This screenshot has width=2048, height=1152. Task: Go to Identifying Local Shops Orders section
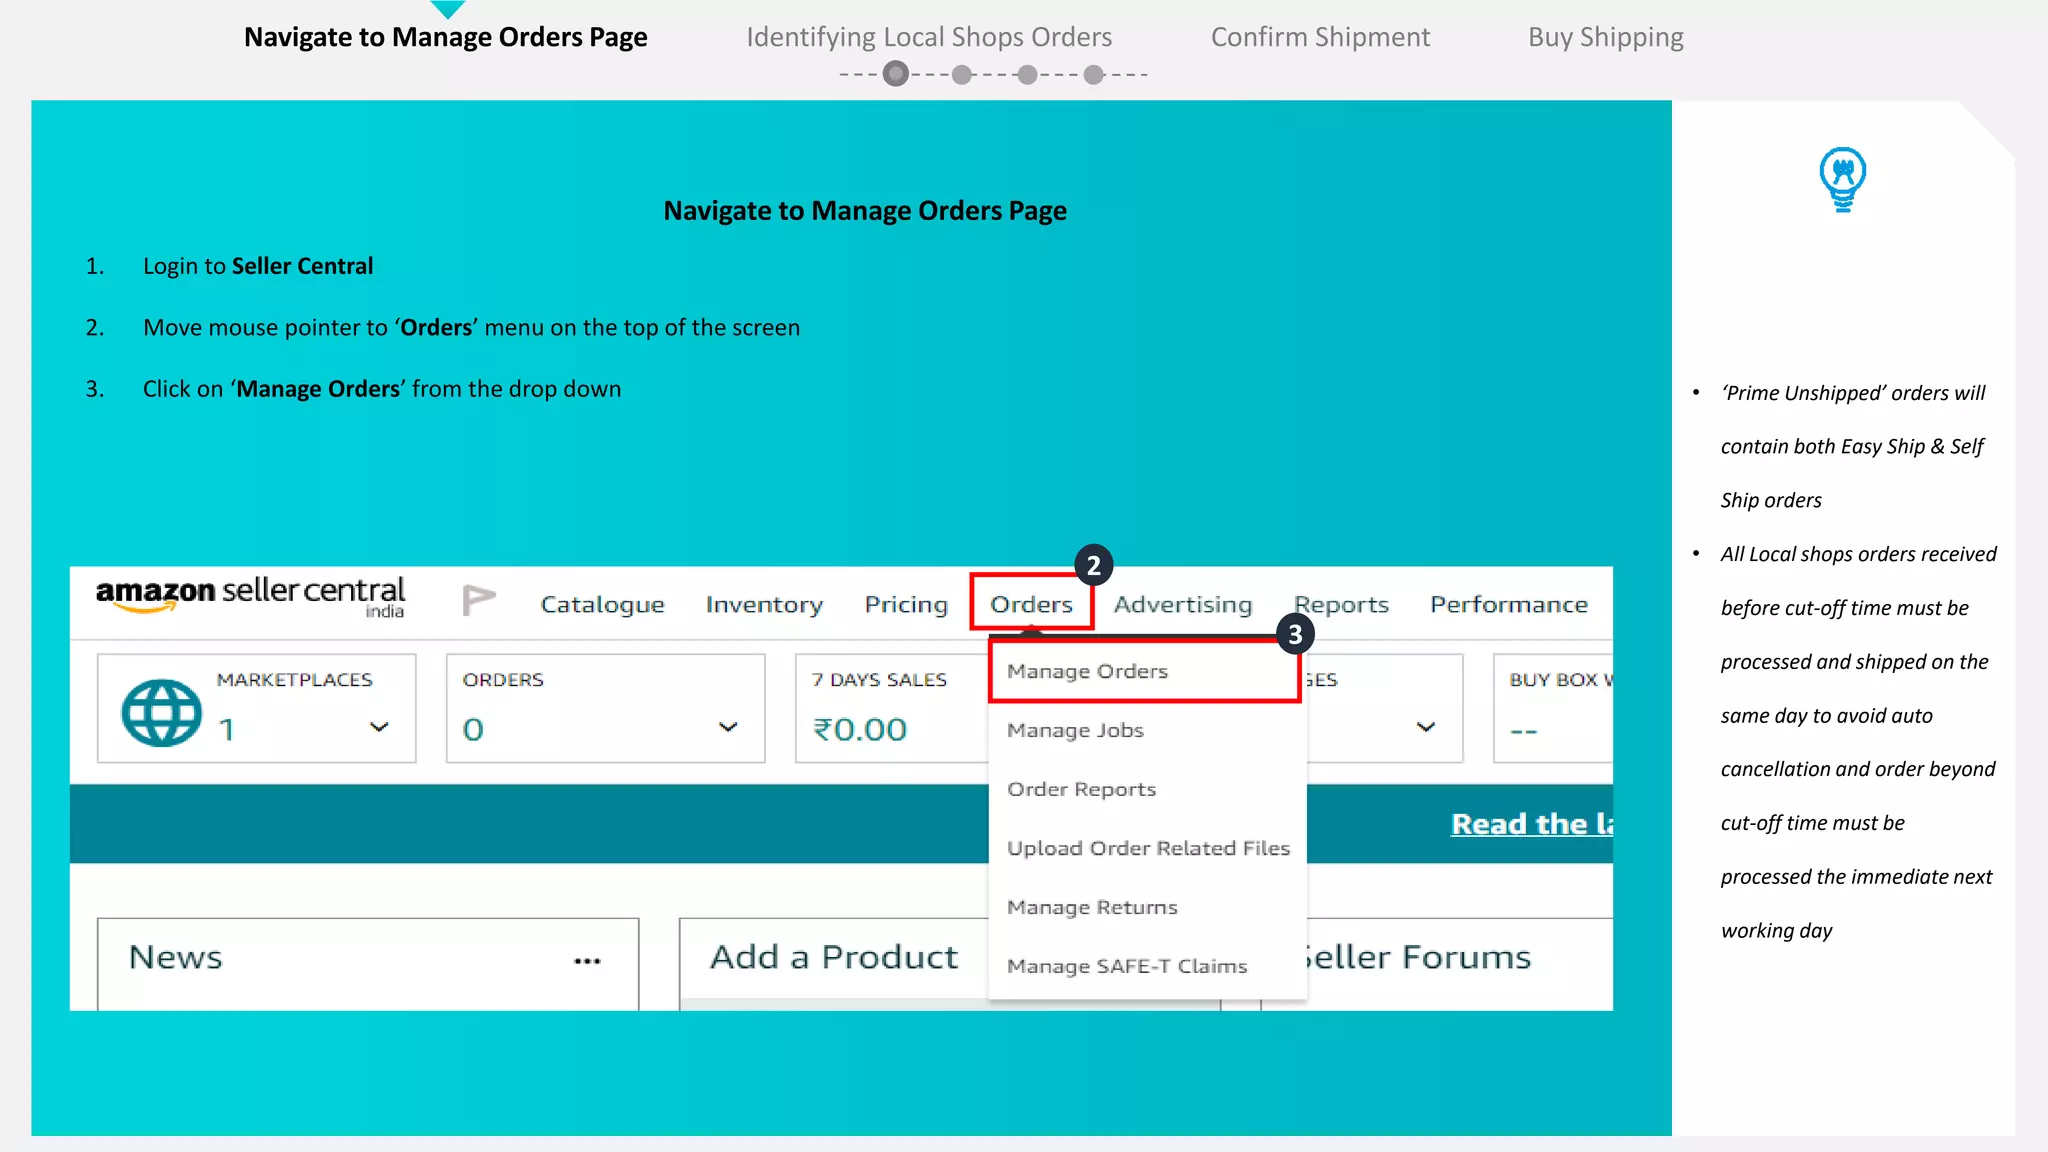tap(928, 37)
